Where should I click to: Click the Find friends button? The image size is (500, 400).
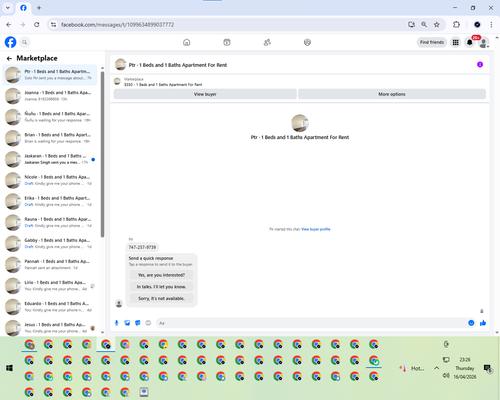(432, 42)
